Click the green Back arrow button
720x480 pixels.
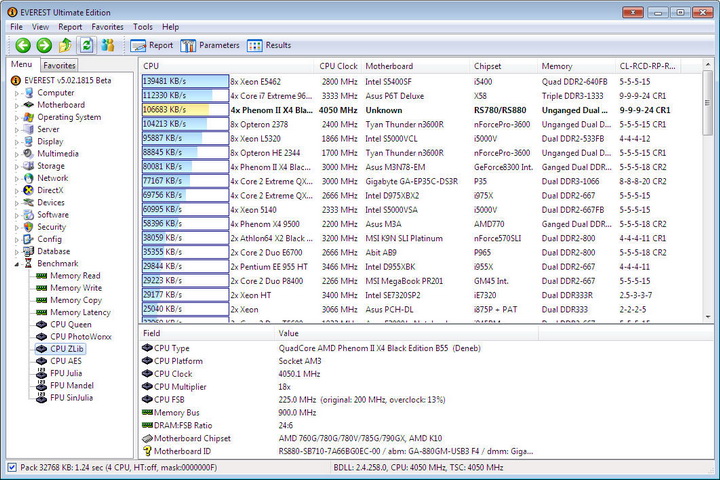[x=23, y=45]
